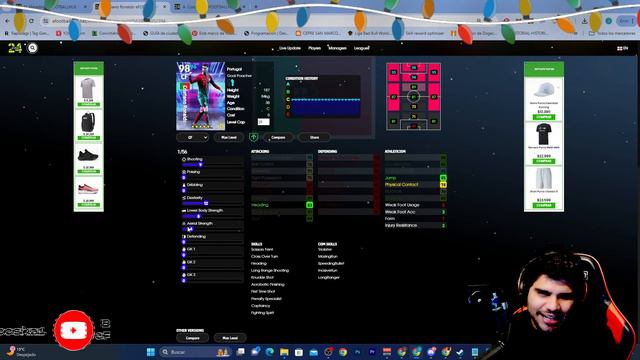This screenshot has width=640, height=360.
Task: Click the GK 3 slider handle
Action: point(184,281)
